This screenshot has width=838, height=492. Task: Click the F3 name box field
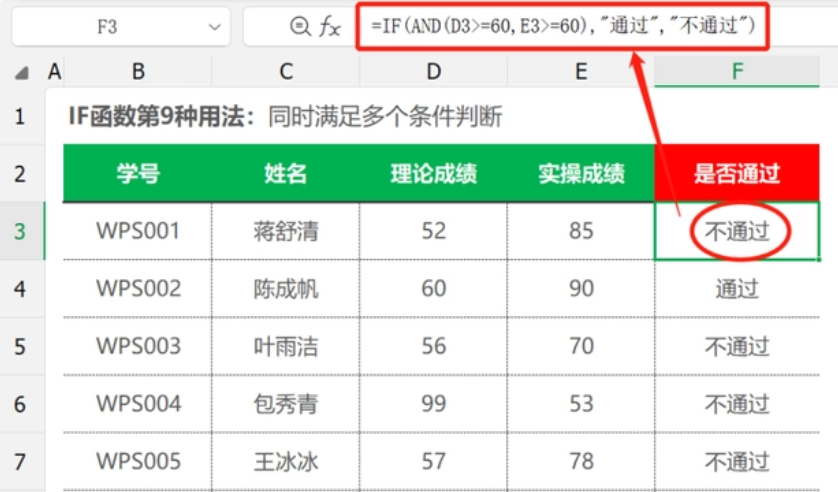(121, 26)
